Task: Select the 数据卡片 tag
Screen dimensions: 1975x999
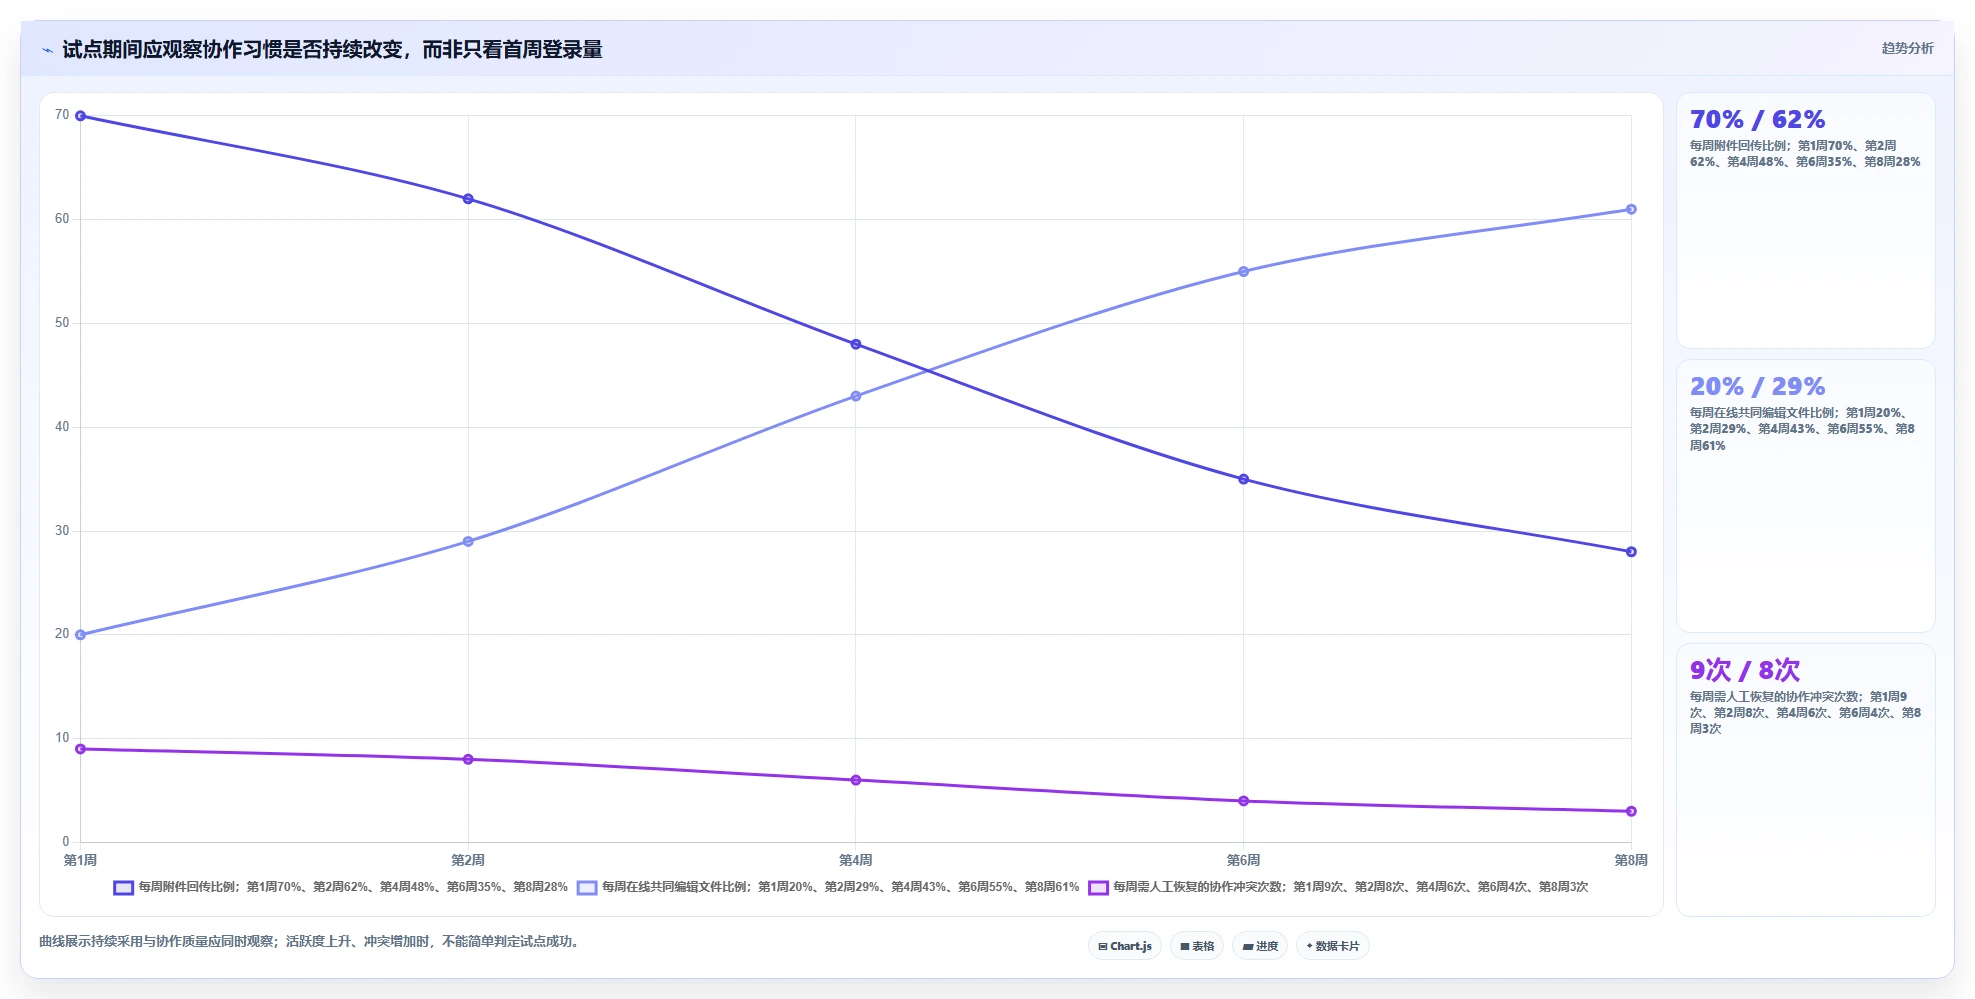Action: 1332,946
